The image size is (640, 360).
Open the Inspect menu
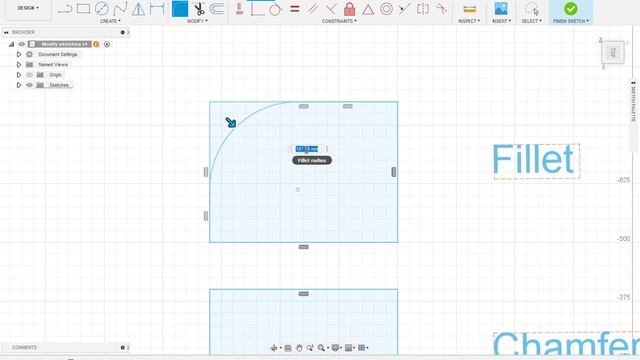469,21
